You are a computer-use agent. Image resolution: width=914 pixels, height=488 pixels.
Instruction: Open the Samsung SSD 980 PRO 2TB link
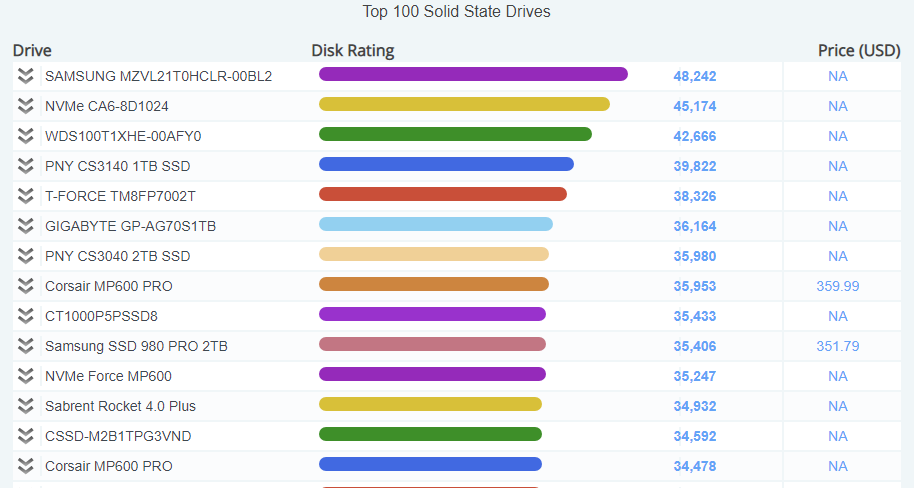click(x=136, y=346)
